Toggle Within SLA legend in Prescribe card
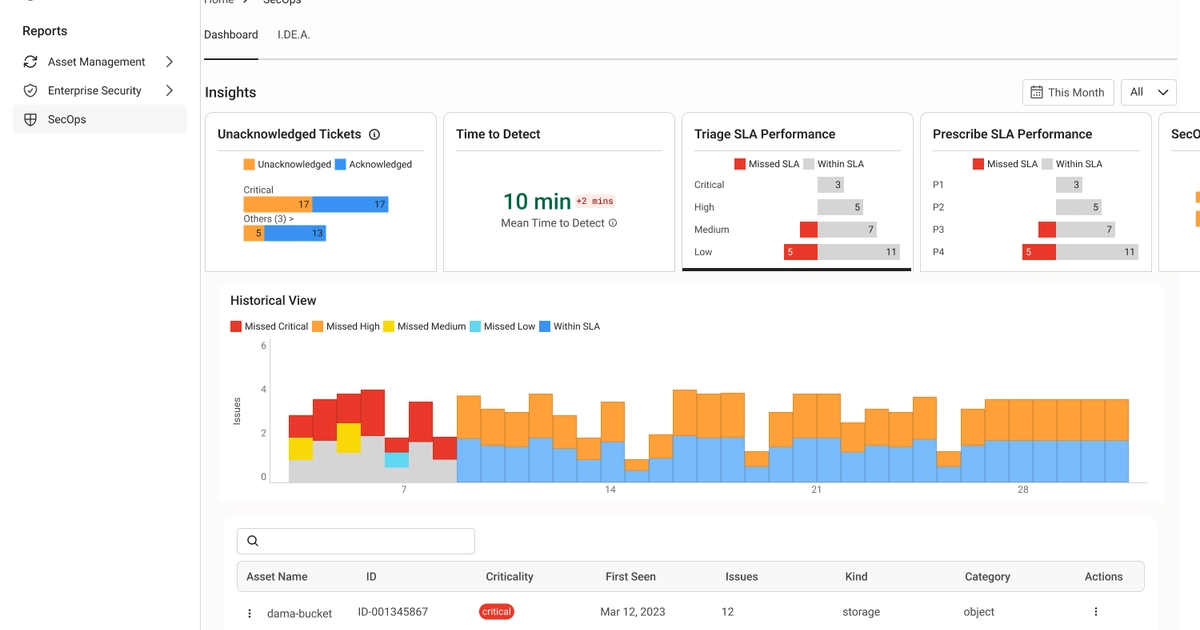This screenshot has height=630, width=1200. pos(1072,164)
